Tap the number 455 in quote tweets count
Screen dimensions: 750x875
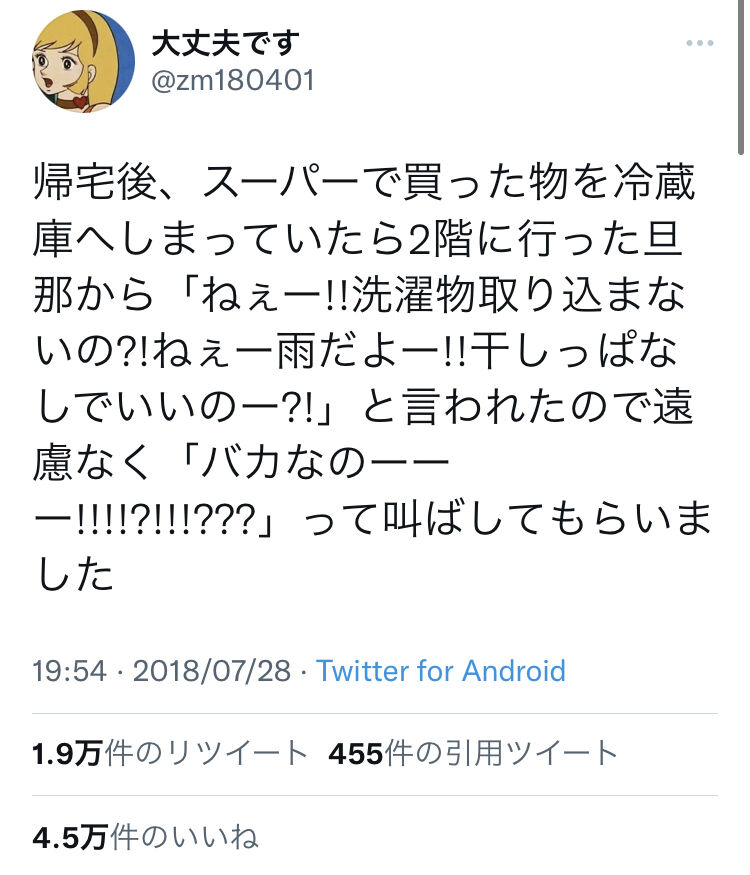click(x=356, y=754)
